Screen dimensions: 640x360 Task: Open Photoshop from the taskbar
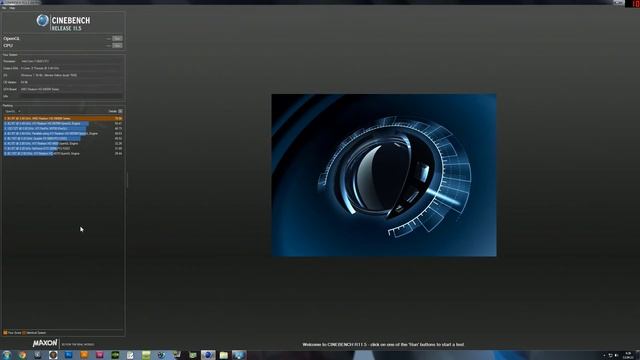pos(68,355)
